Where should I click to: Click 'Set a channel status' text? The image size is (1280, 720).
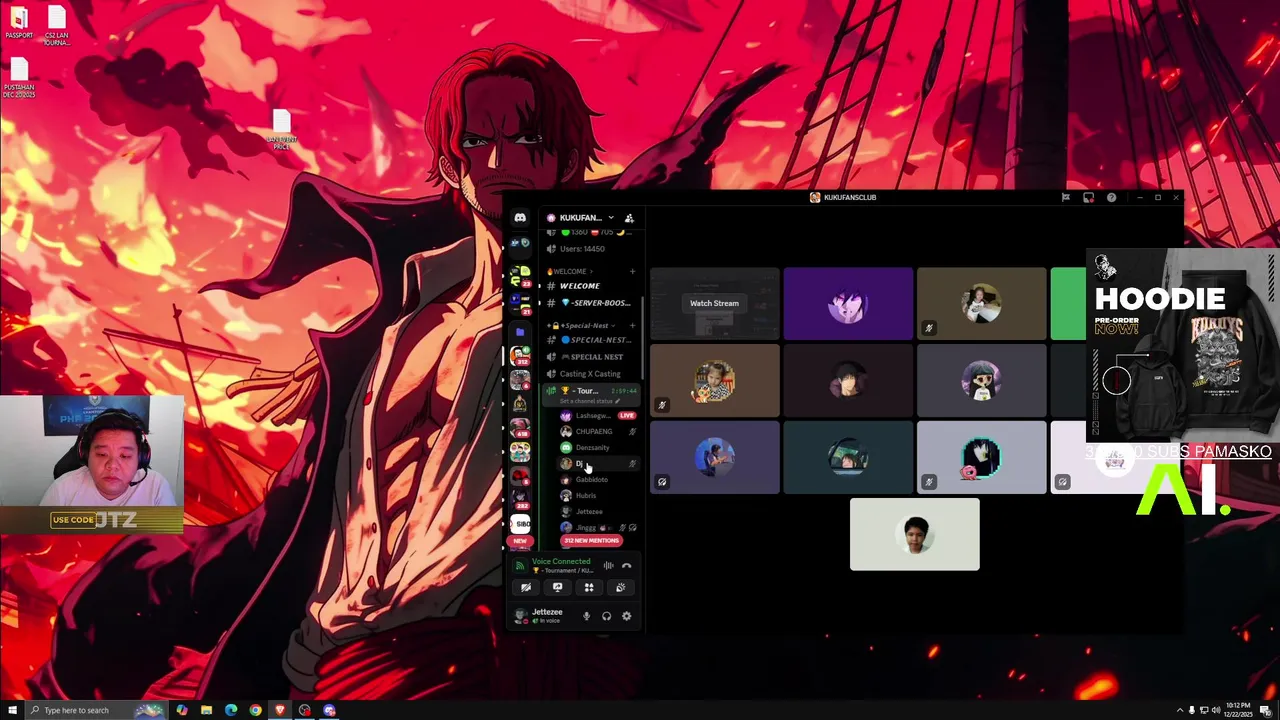click(x=588, y=401)
